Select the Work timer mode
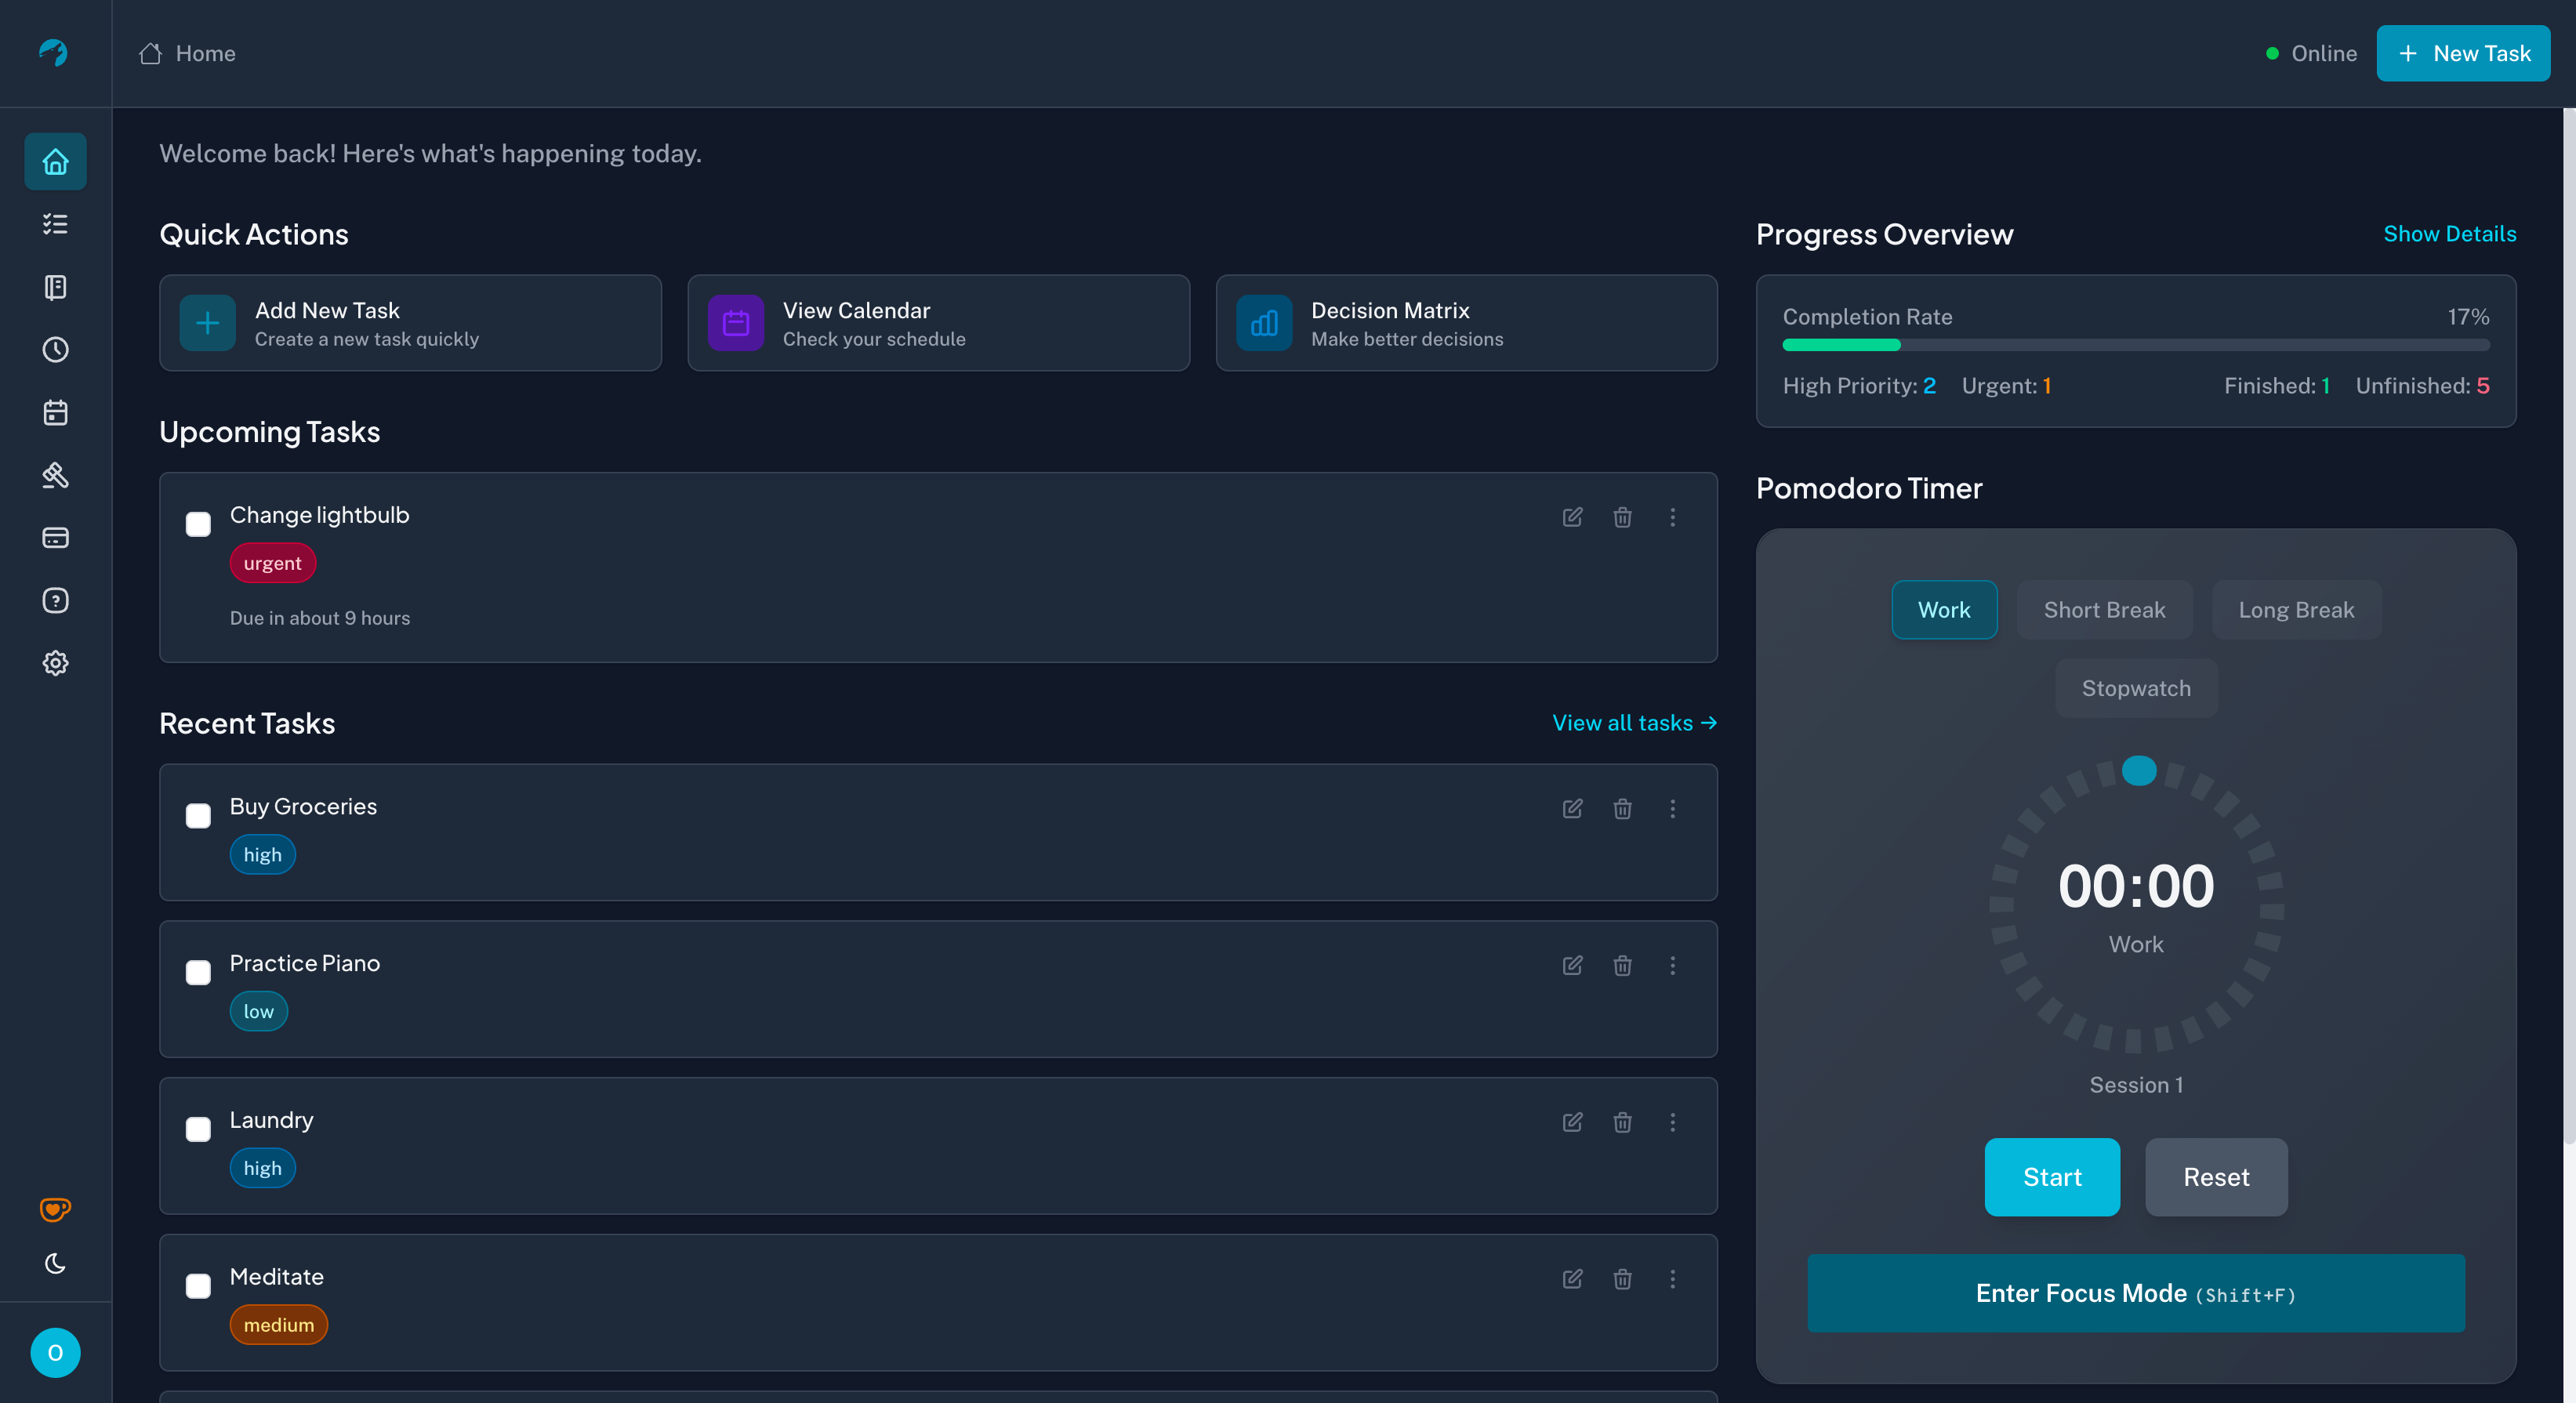This screenshot has height=1403, width=2576. click(1944, 610)
